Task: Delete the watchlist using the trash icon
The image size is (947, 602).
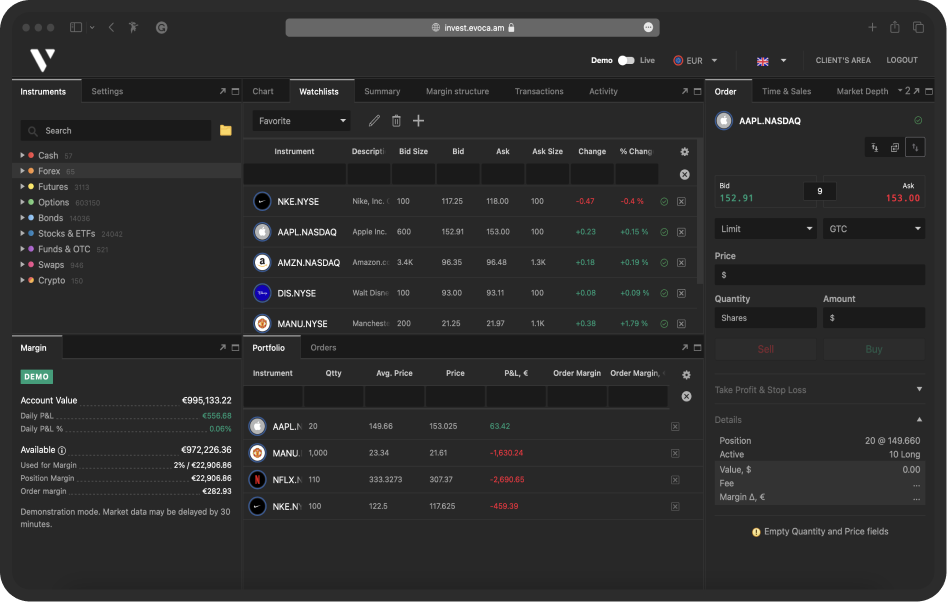Action: 396,121
